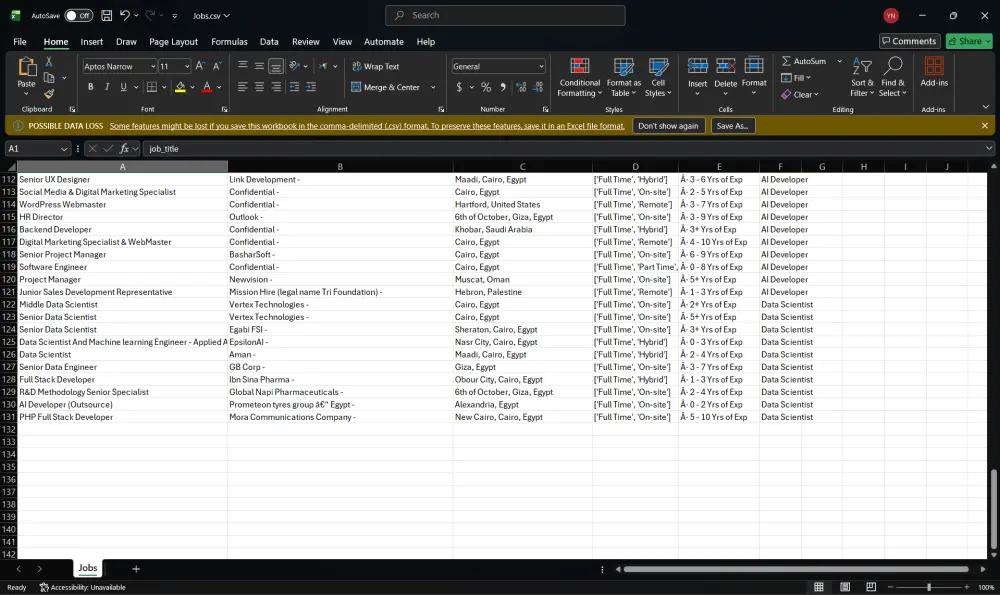
Task: Open the font name dropdown Aptos Narrow
Action: pyautogui.click(x=152, y=66)
